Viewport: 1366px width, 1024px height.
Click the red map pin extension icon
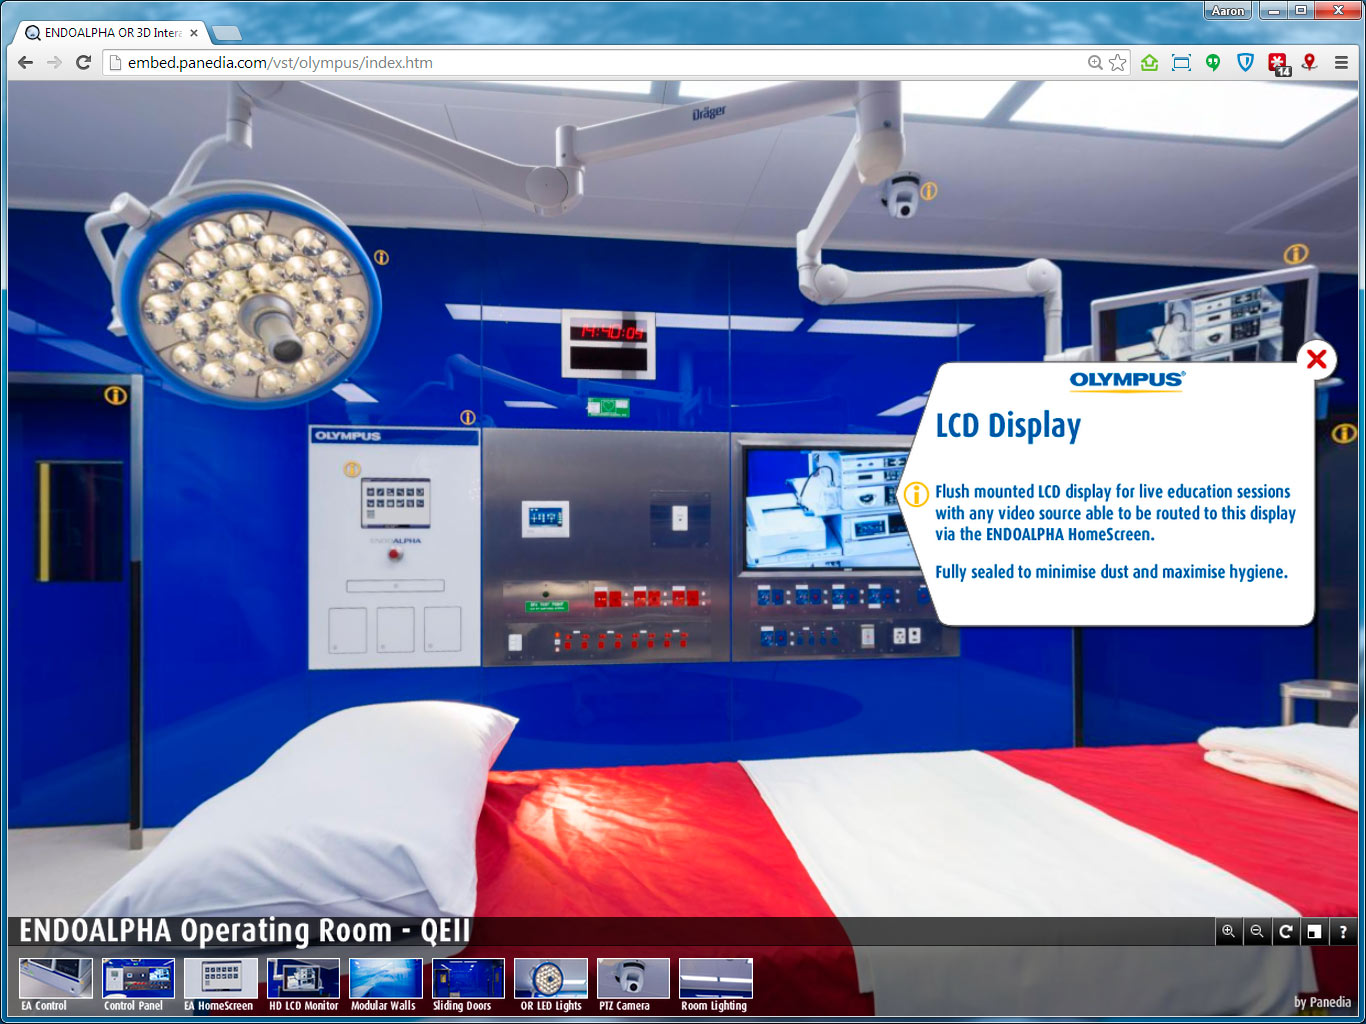(x=1309, y=62)
